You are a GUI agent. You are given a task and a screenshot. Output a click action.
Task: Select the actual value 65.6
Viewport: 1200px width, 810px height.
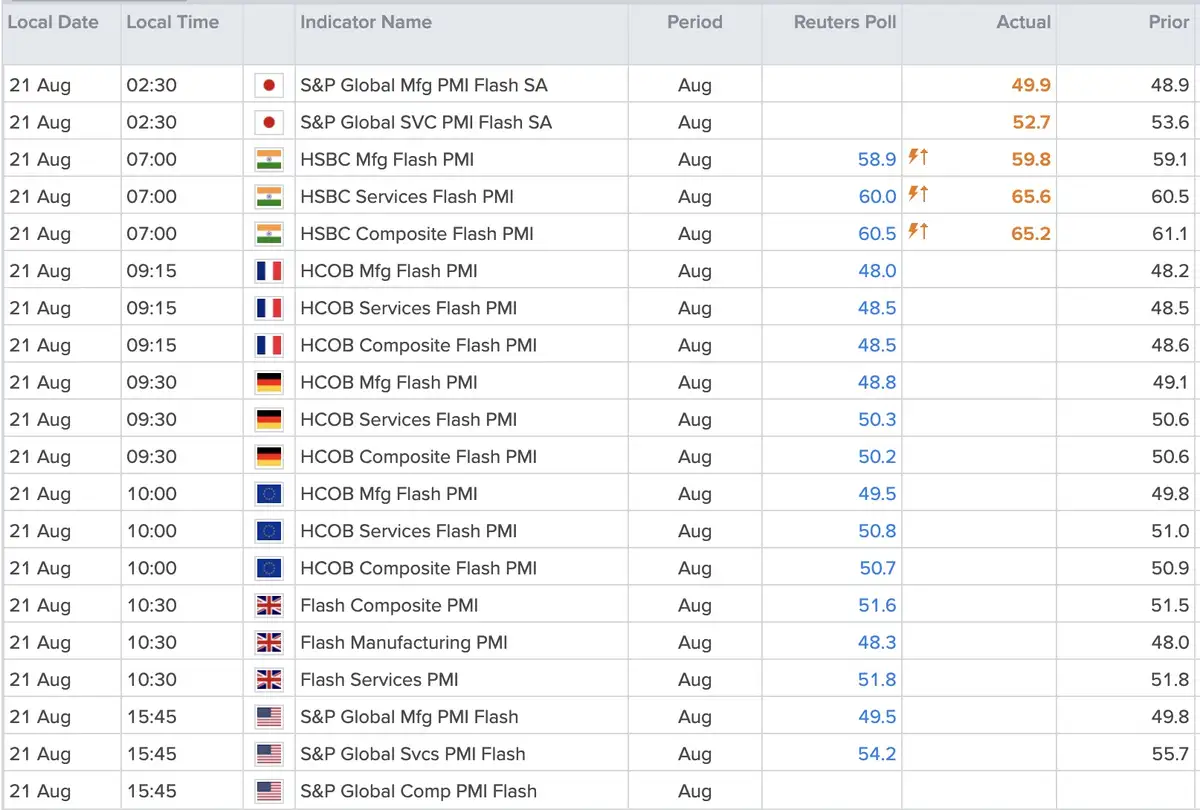click(1031, 196)
